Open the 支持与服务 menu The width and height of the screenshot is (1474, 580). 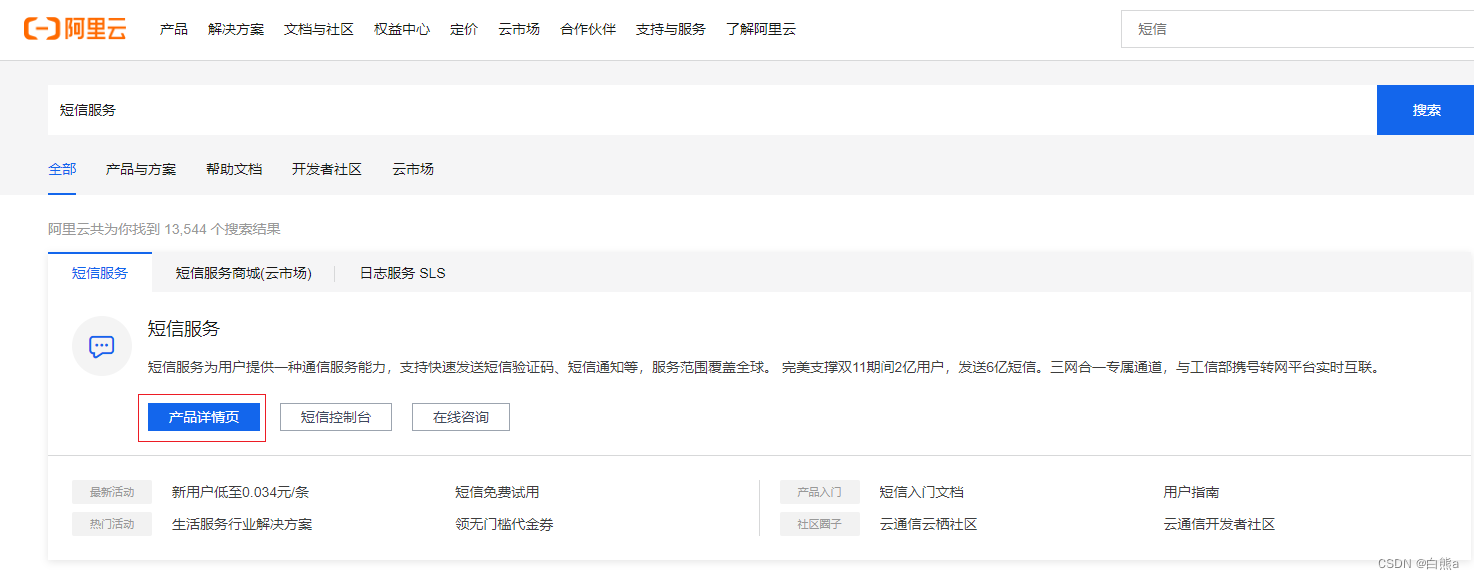[x=671, y=29]
